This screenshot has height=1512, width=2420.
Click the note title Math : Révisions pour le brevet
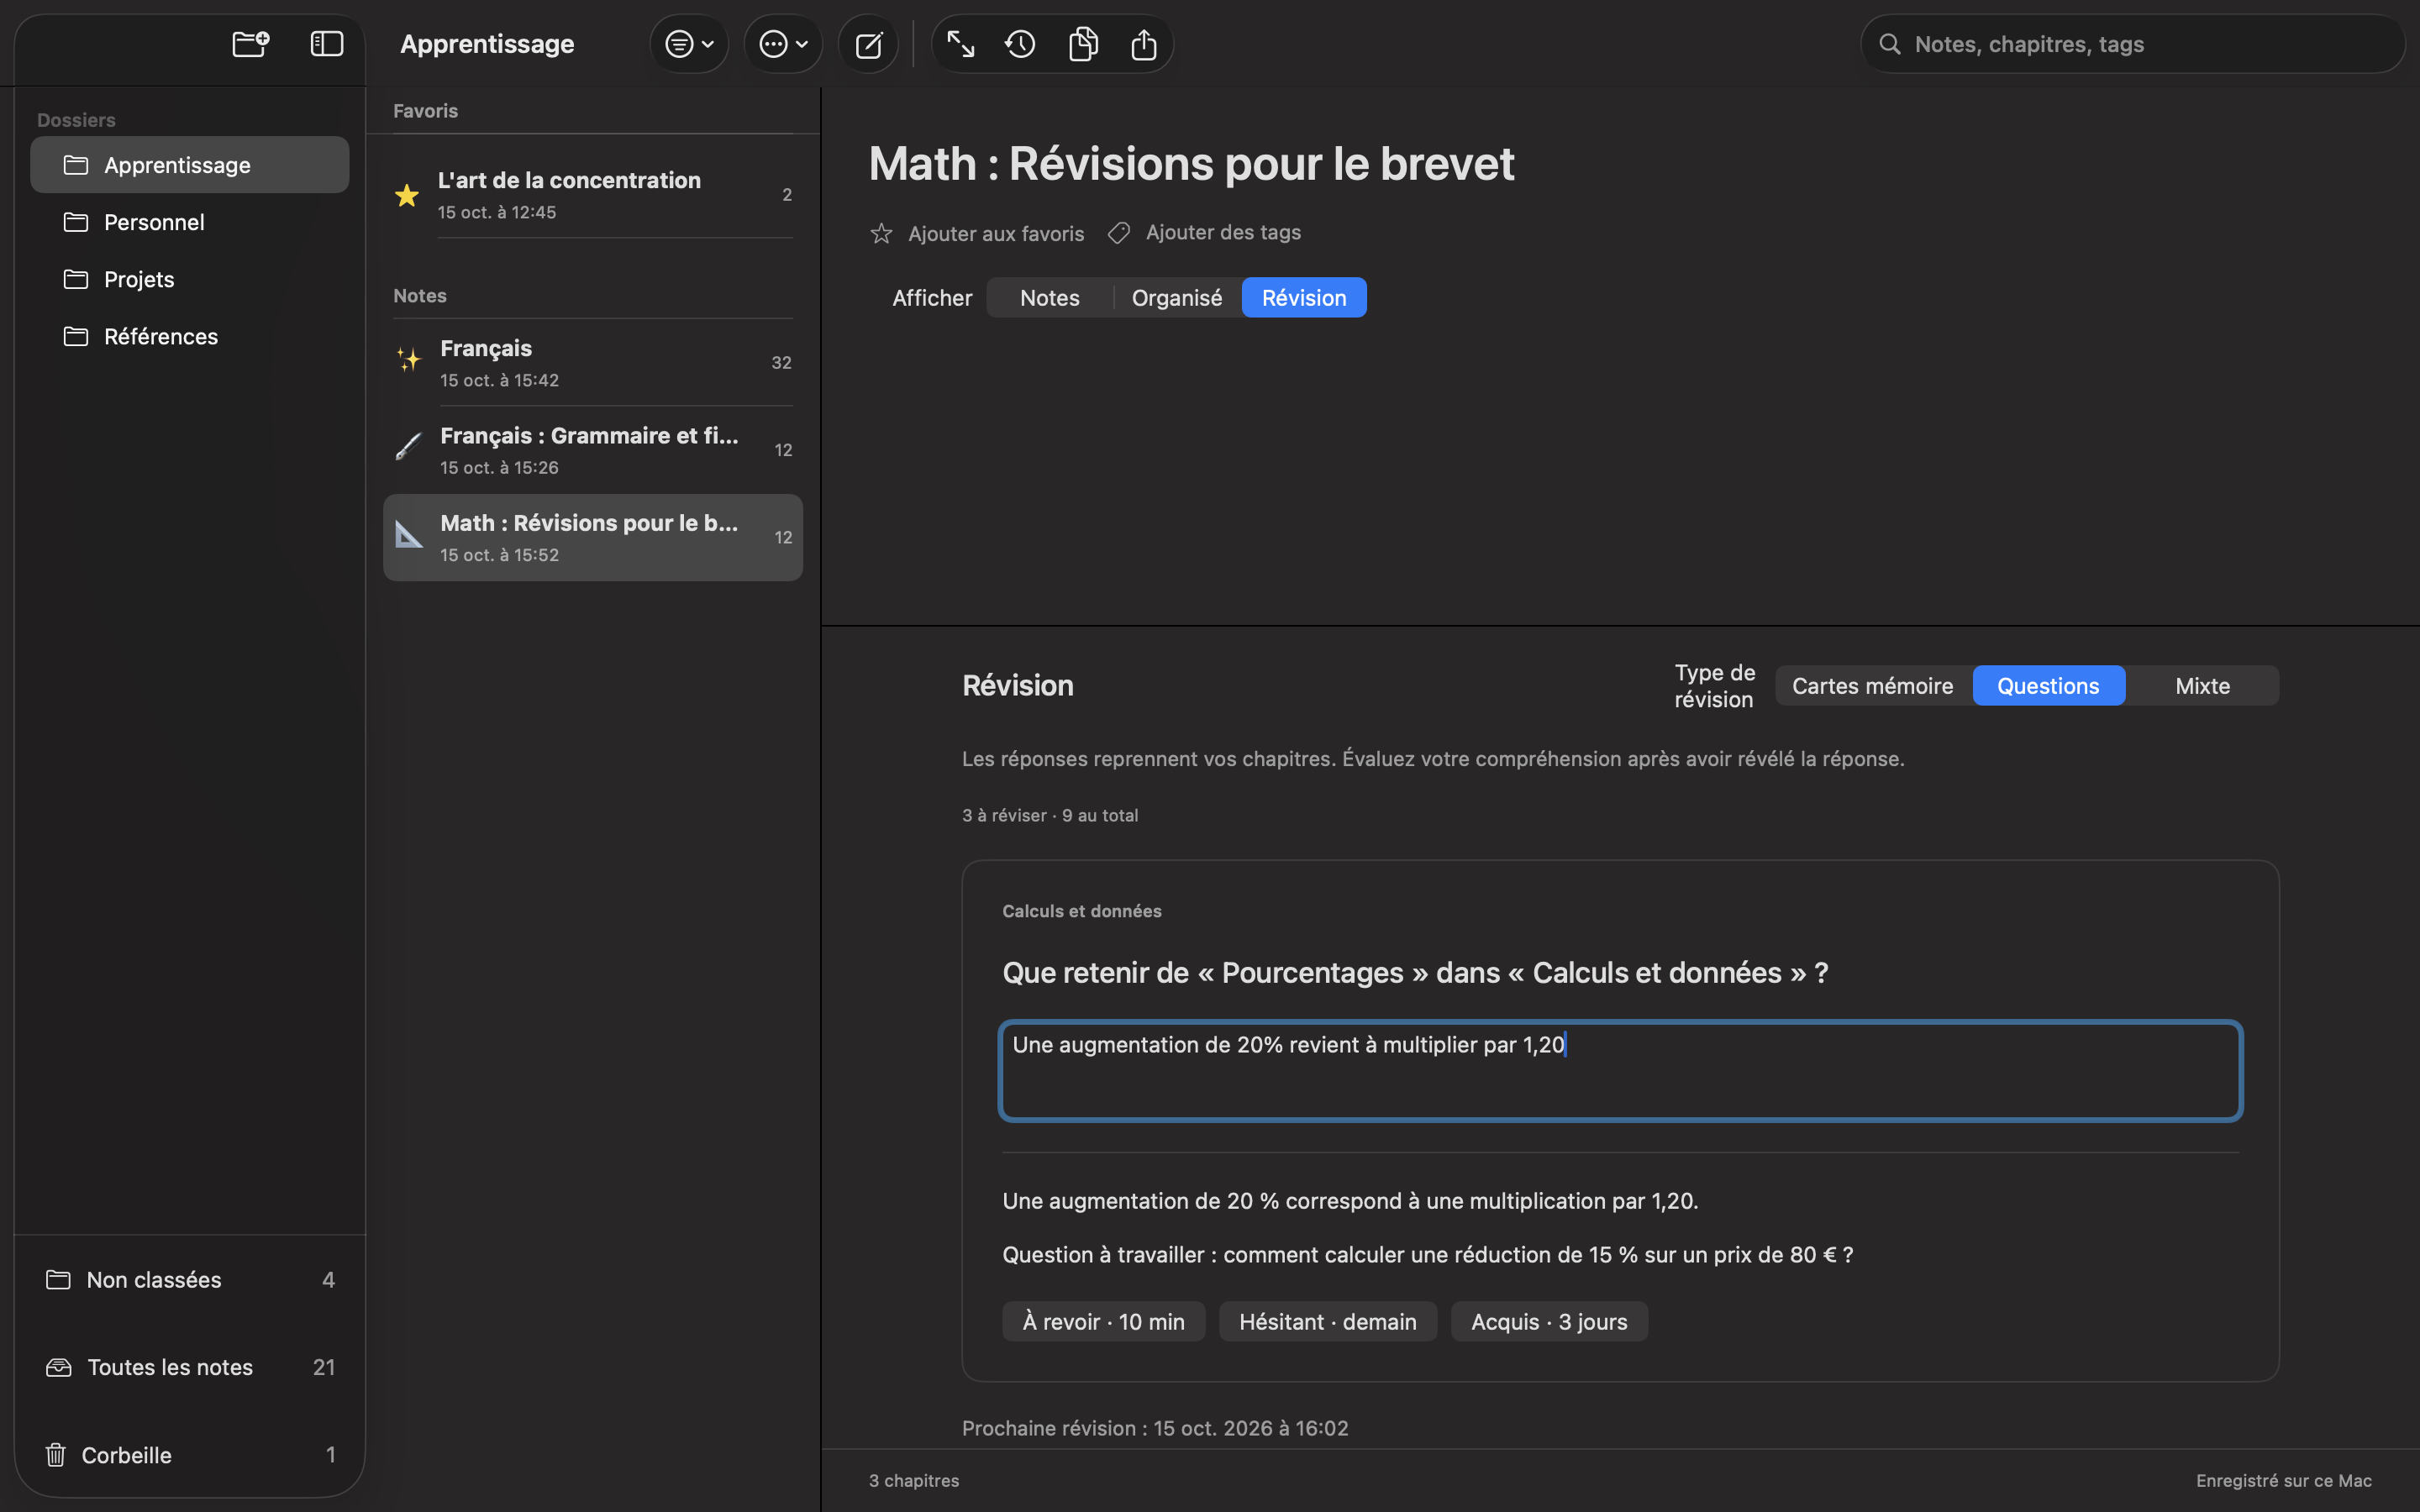click(x=1191, y=164)
